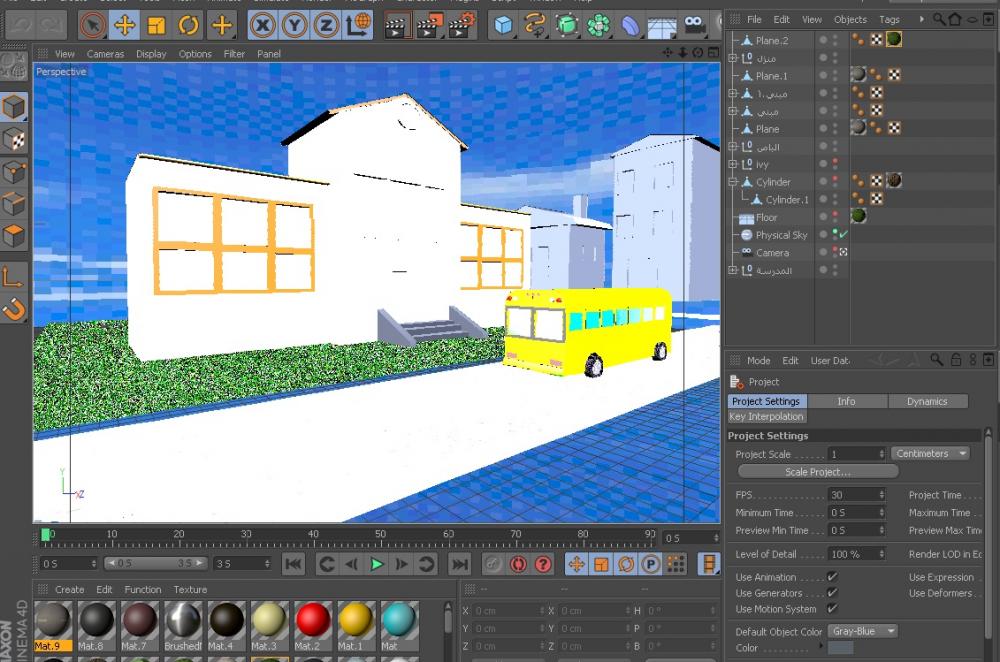1000x662 pixels.
Task: Open Object Manager Objects menu
Action: [x=850, y=20]
